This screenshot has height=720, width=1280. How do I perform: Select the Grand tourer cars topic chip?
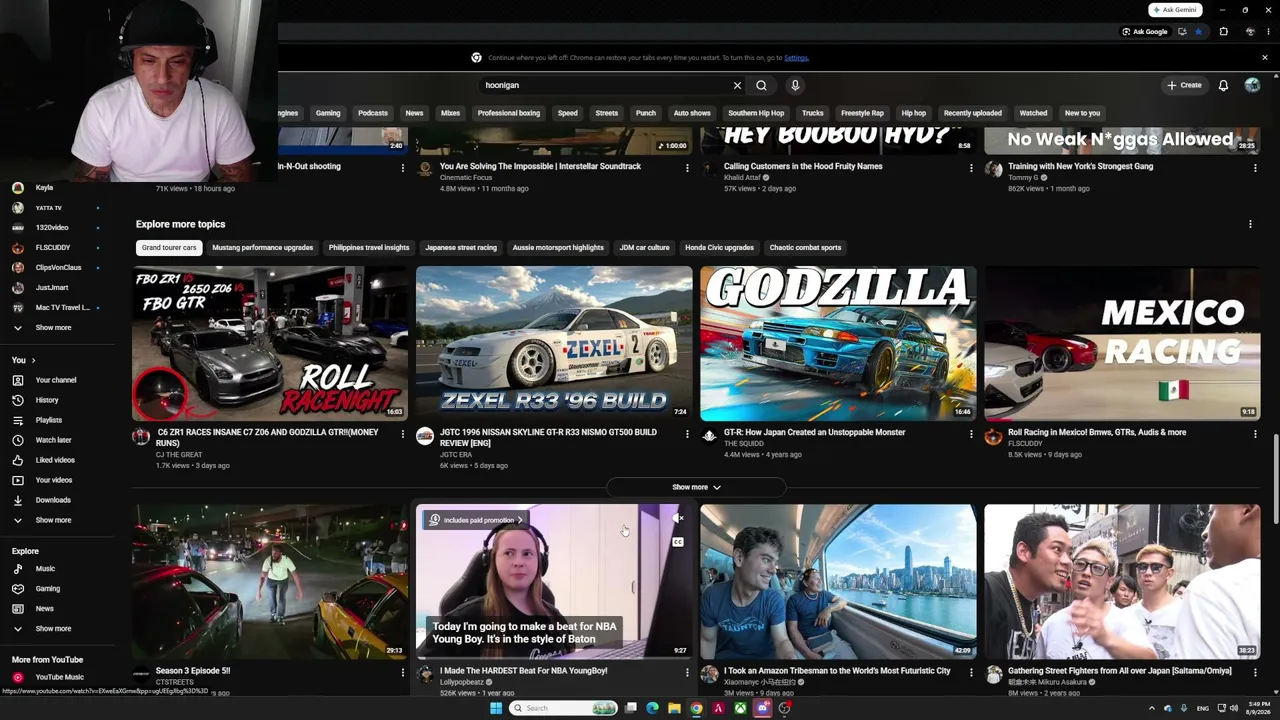(169, 247)
